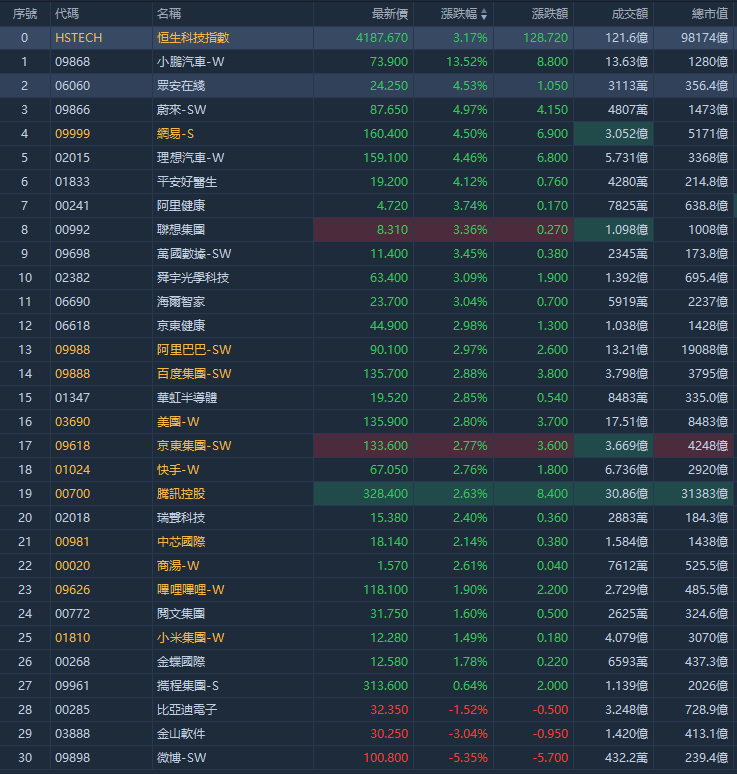Click 京東集團-SW market cap 4248億
This screenshot has width=737, height=774.
pyautogui.click(x=708, y=446)
